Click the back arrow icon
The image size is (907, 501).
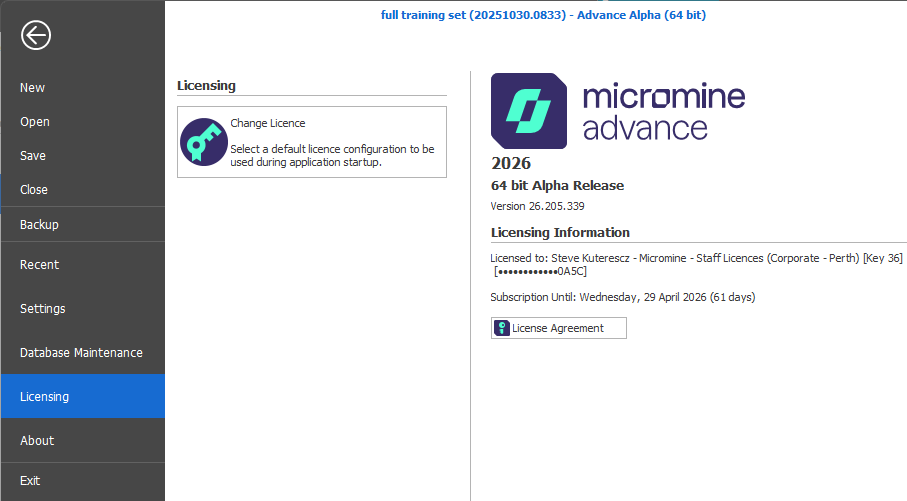coord(36,35)
